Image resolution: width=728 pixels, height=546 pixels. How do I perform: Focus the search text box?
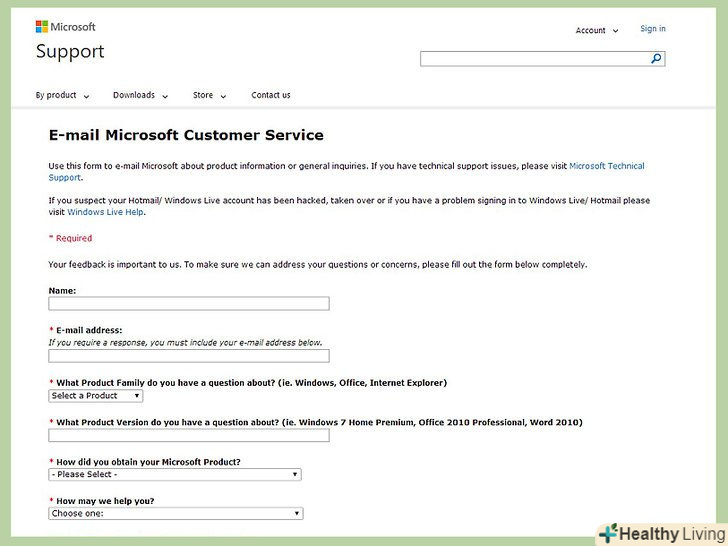(x=535, y=59)
